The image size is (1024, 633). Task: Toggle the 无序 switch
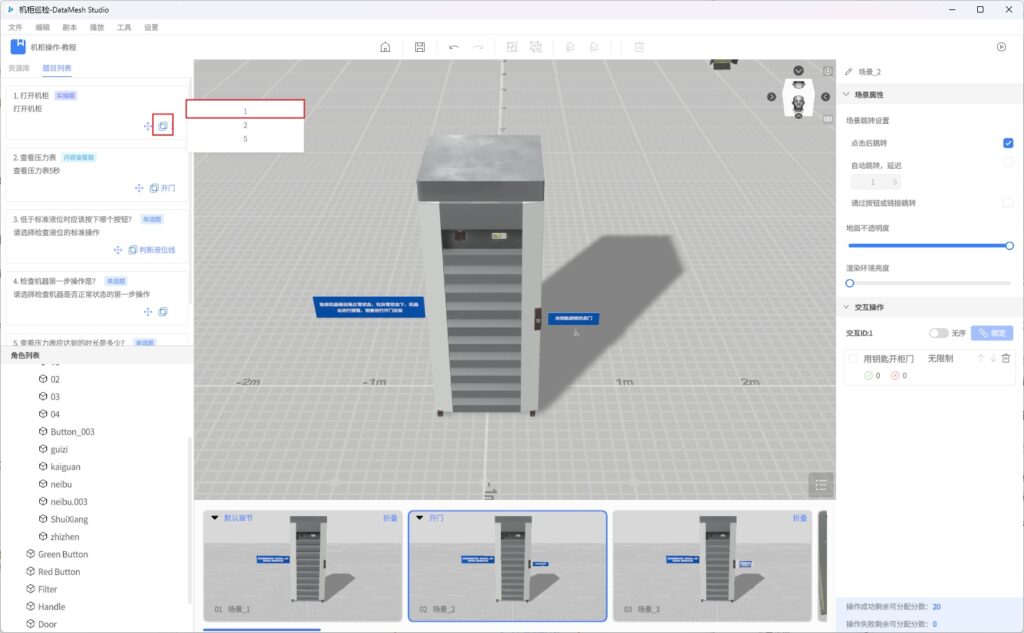(x=938, y=333)
